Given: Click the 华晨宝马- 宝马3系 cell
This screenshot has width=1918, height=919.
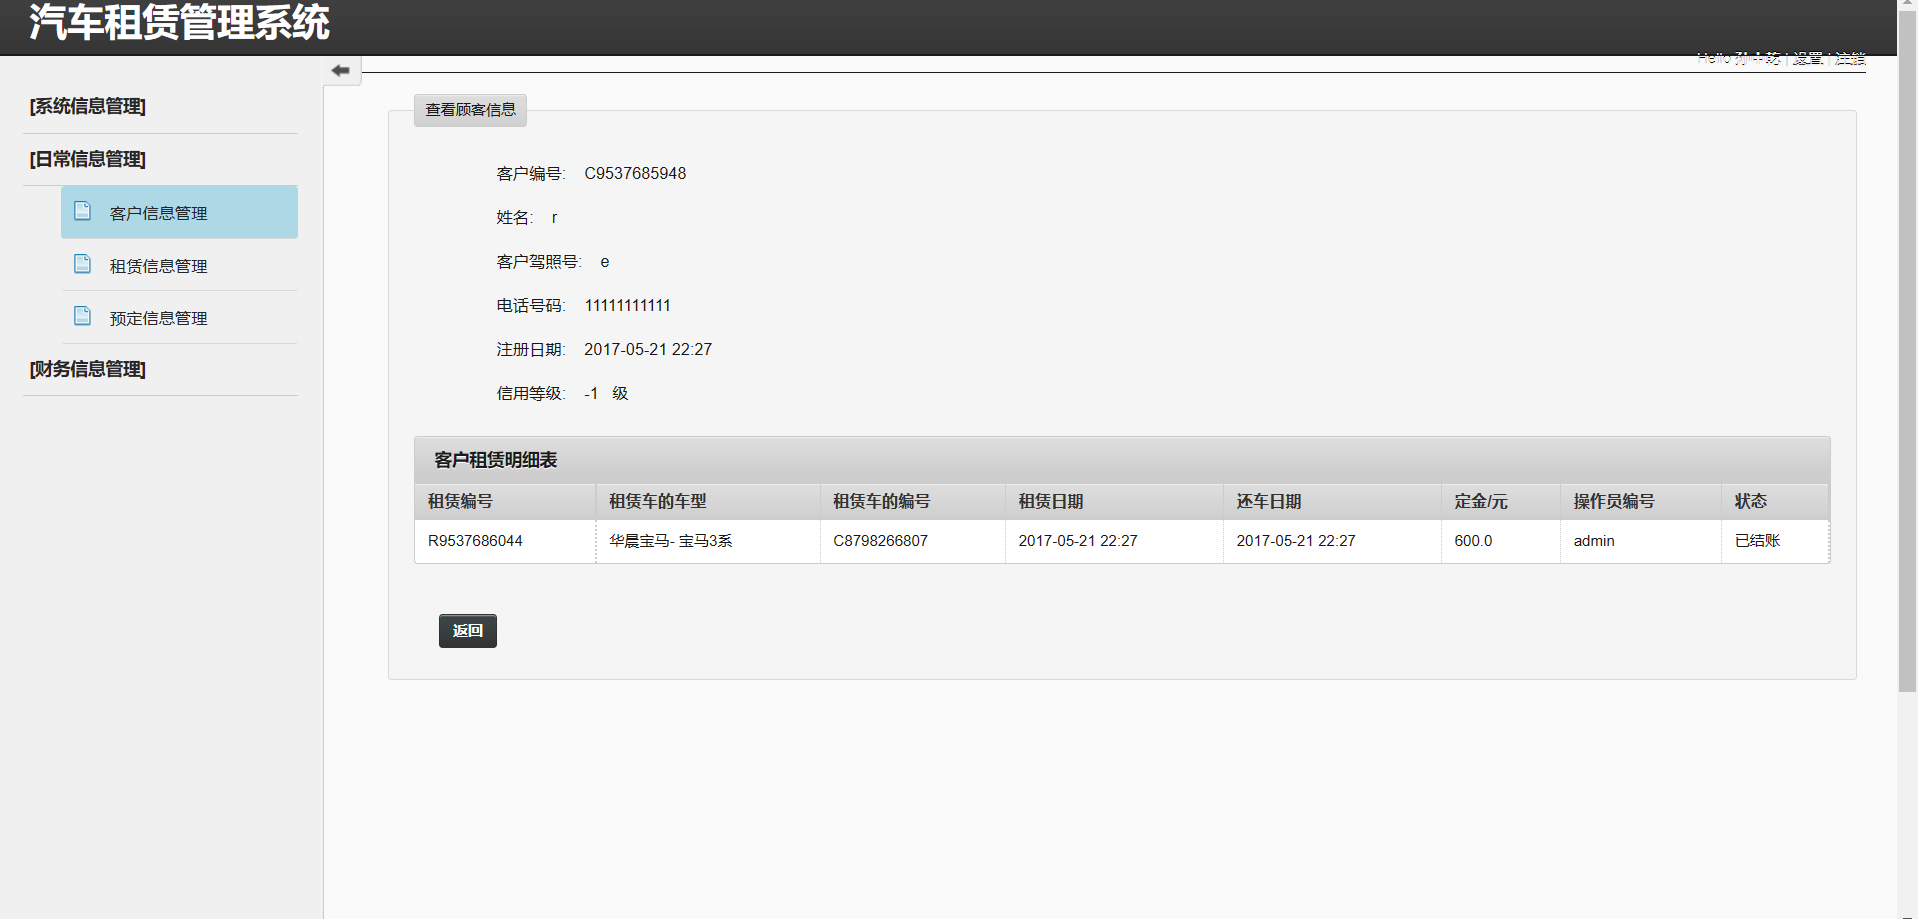Looking at the screenshot, I should [x=708, y=541].
